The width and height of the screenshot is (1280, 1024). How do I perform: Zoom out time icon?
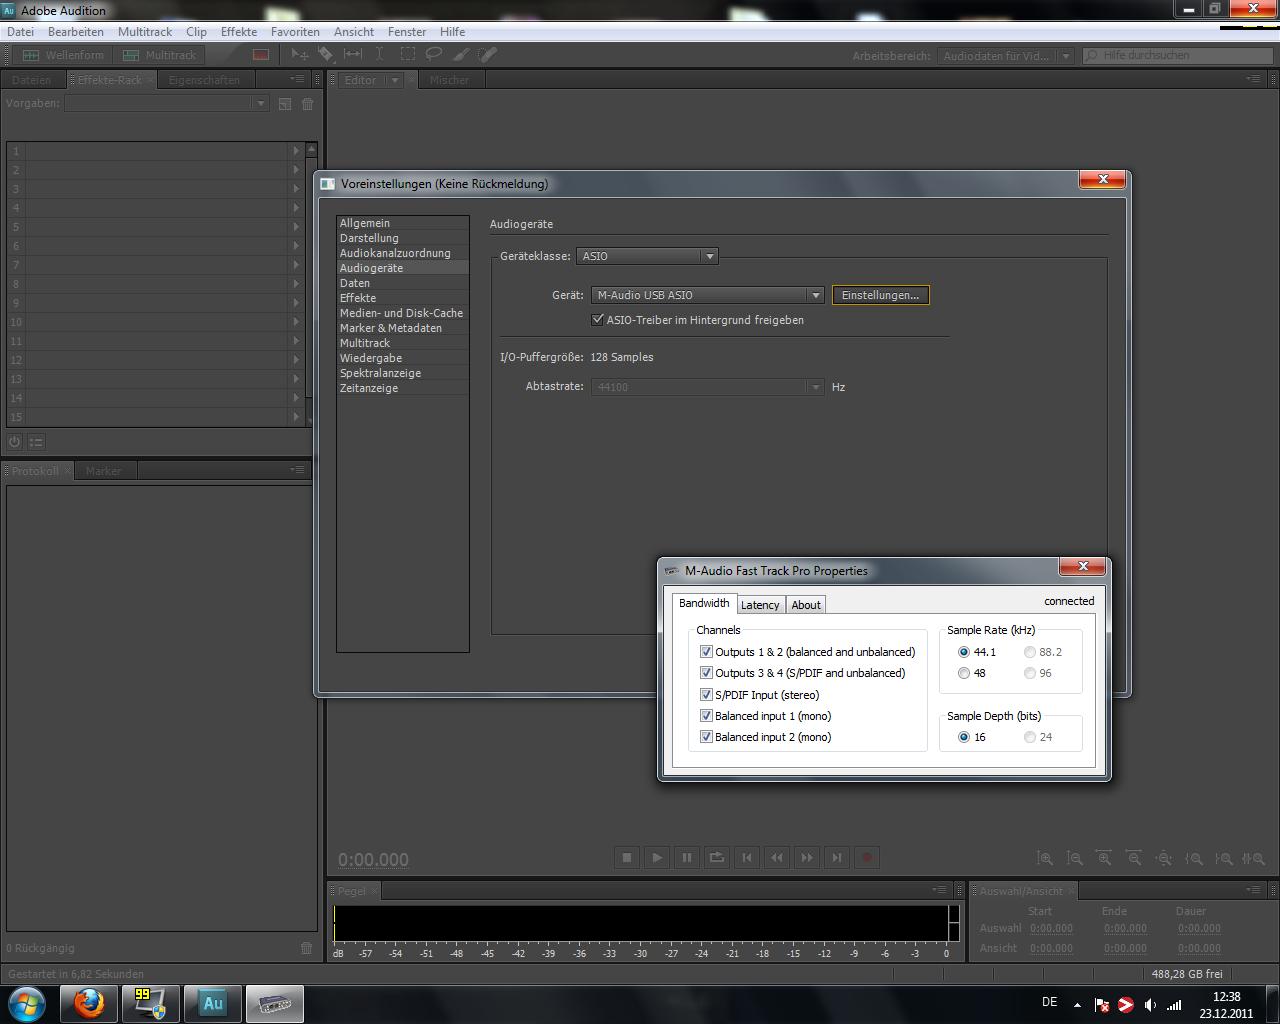click(x=1134, y=858)
